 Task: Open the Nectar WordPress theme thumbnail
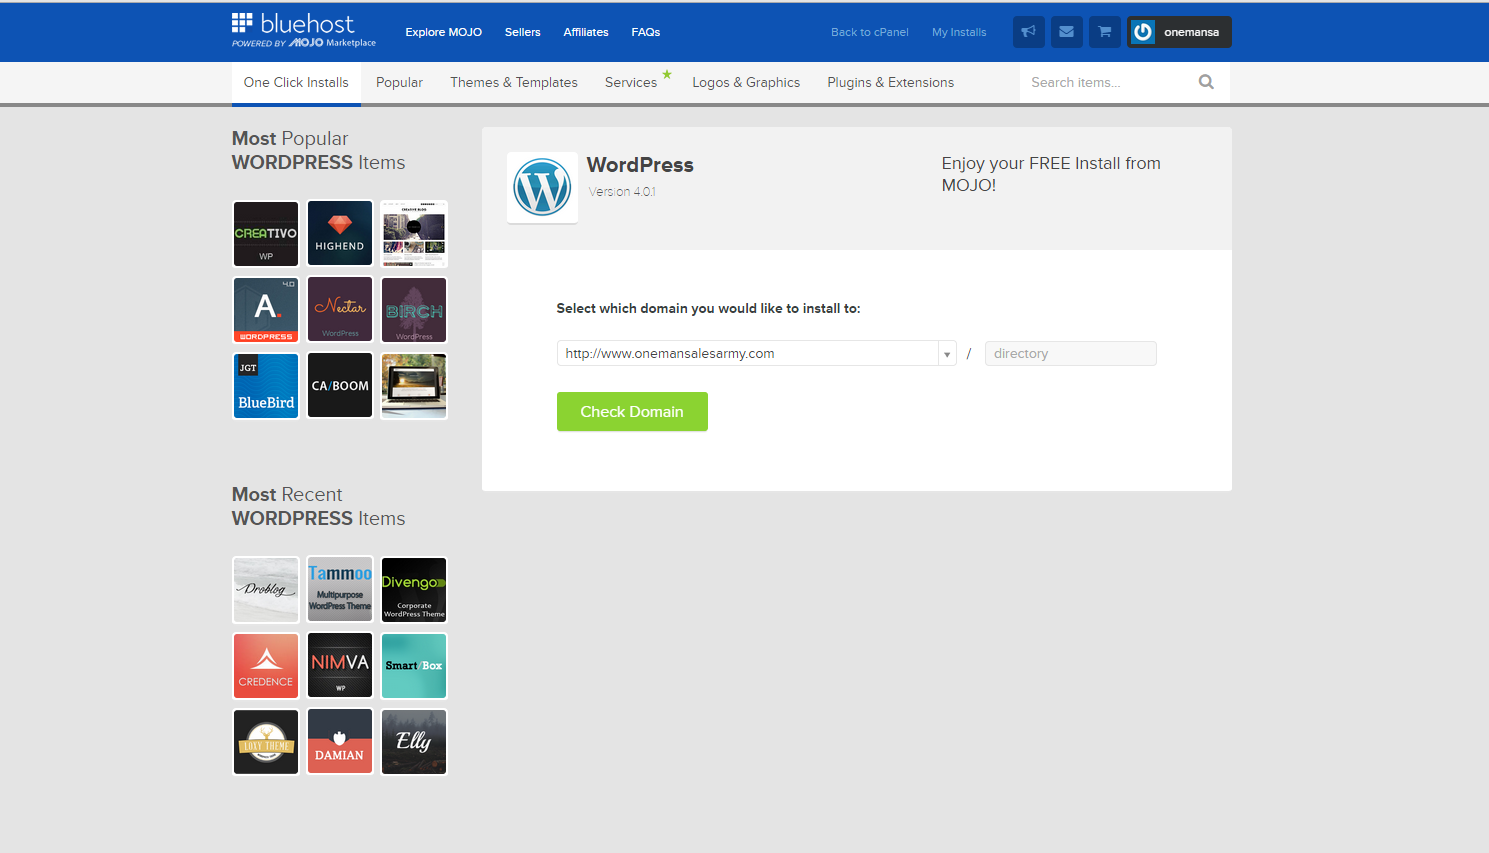[x=340, y=310]
